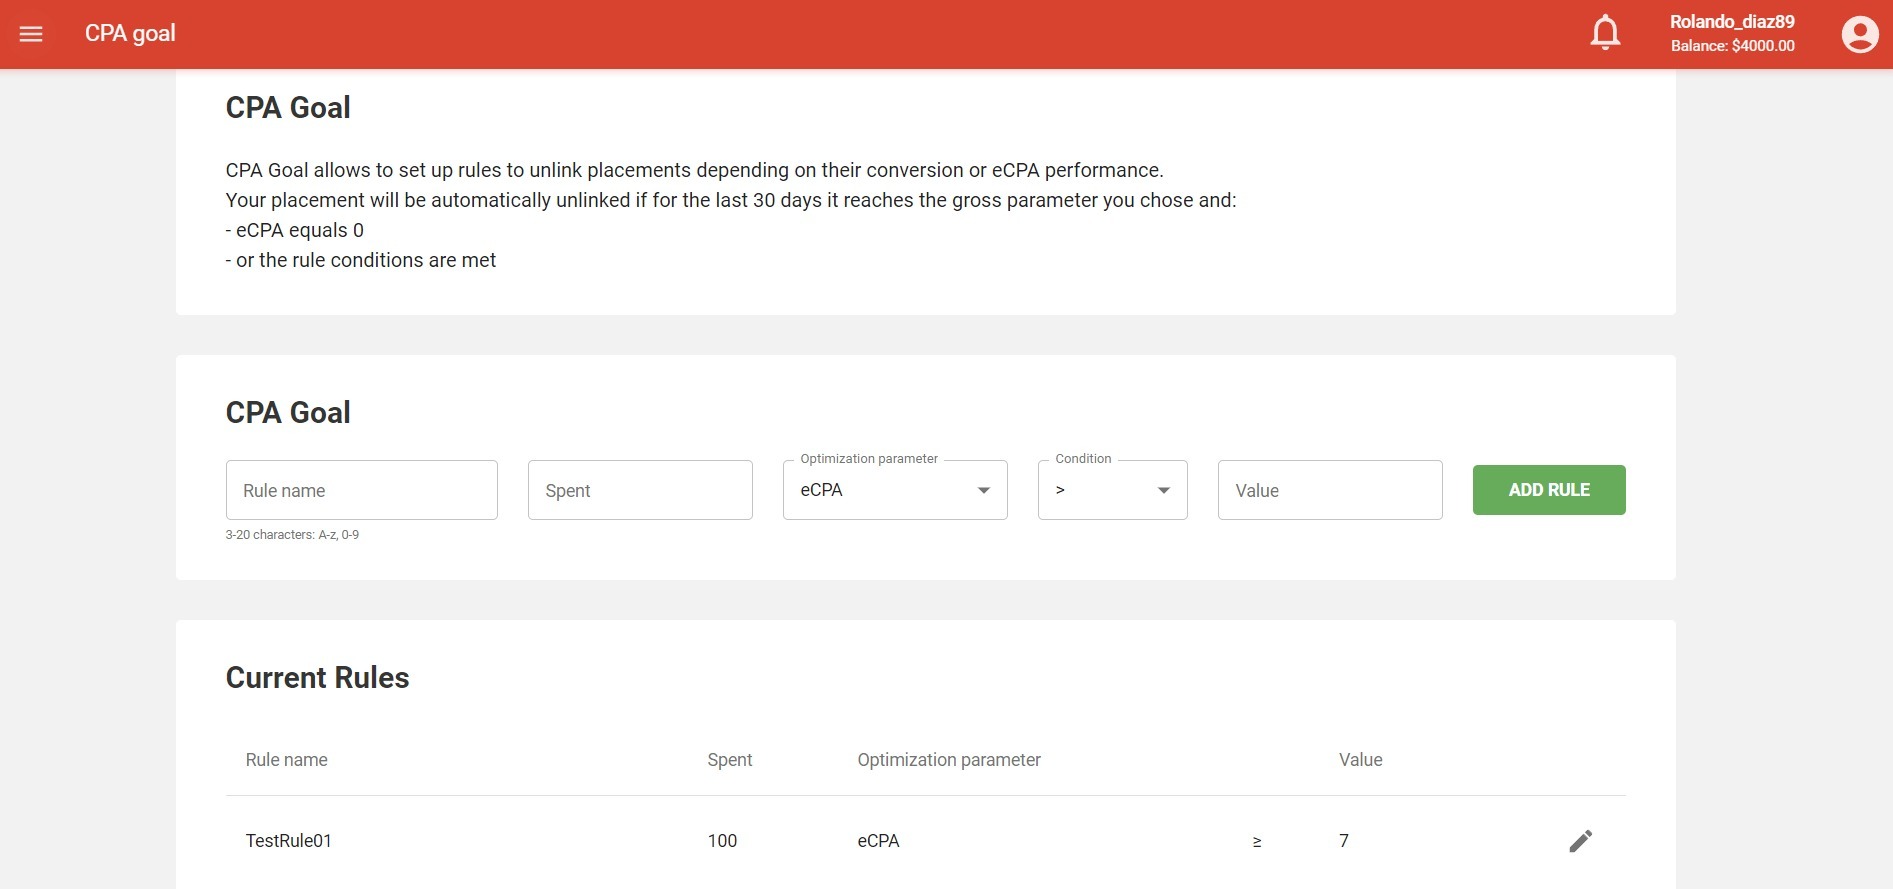Click the Balance: $4000.00 text
Image resolution: width=1893 pixels, height=889 pixels.
click(x=1732, y=46)
